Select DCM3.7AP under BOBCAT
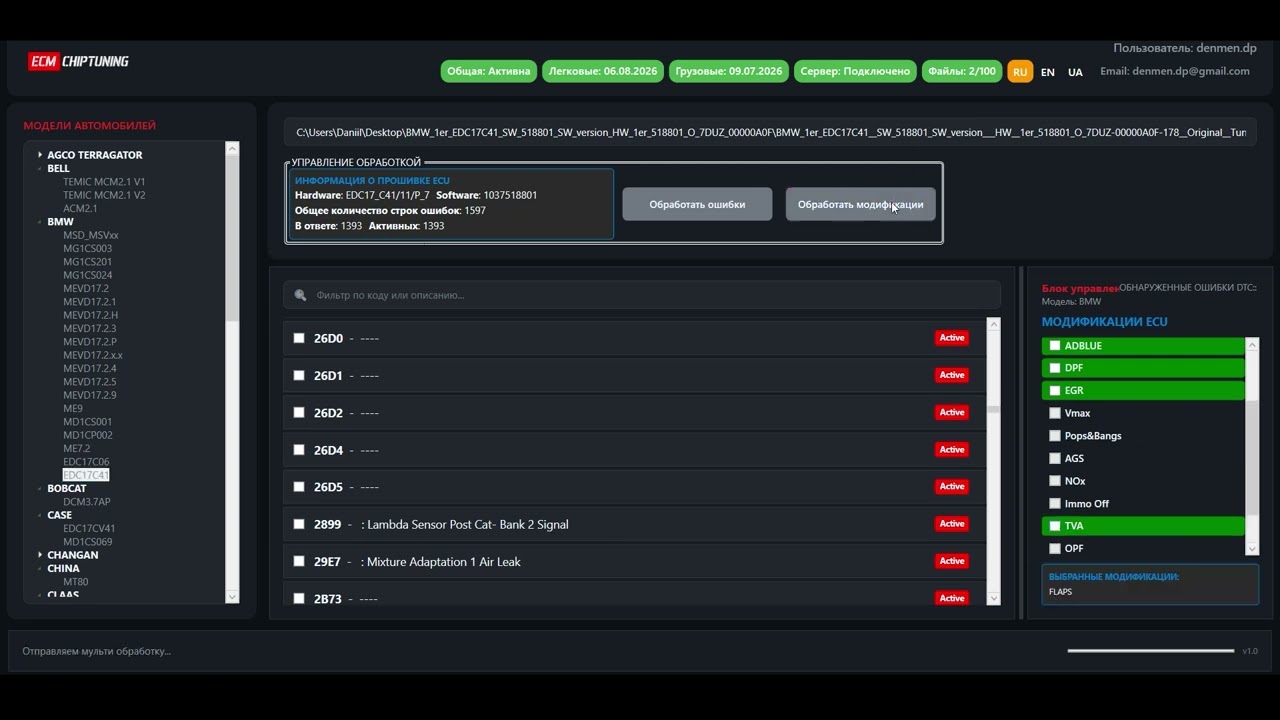This screenshot has height=720, width=1280. (x=87, y=502)
